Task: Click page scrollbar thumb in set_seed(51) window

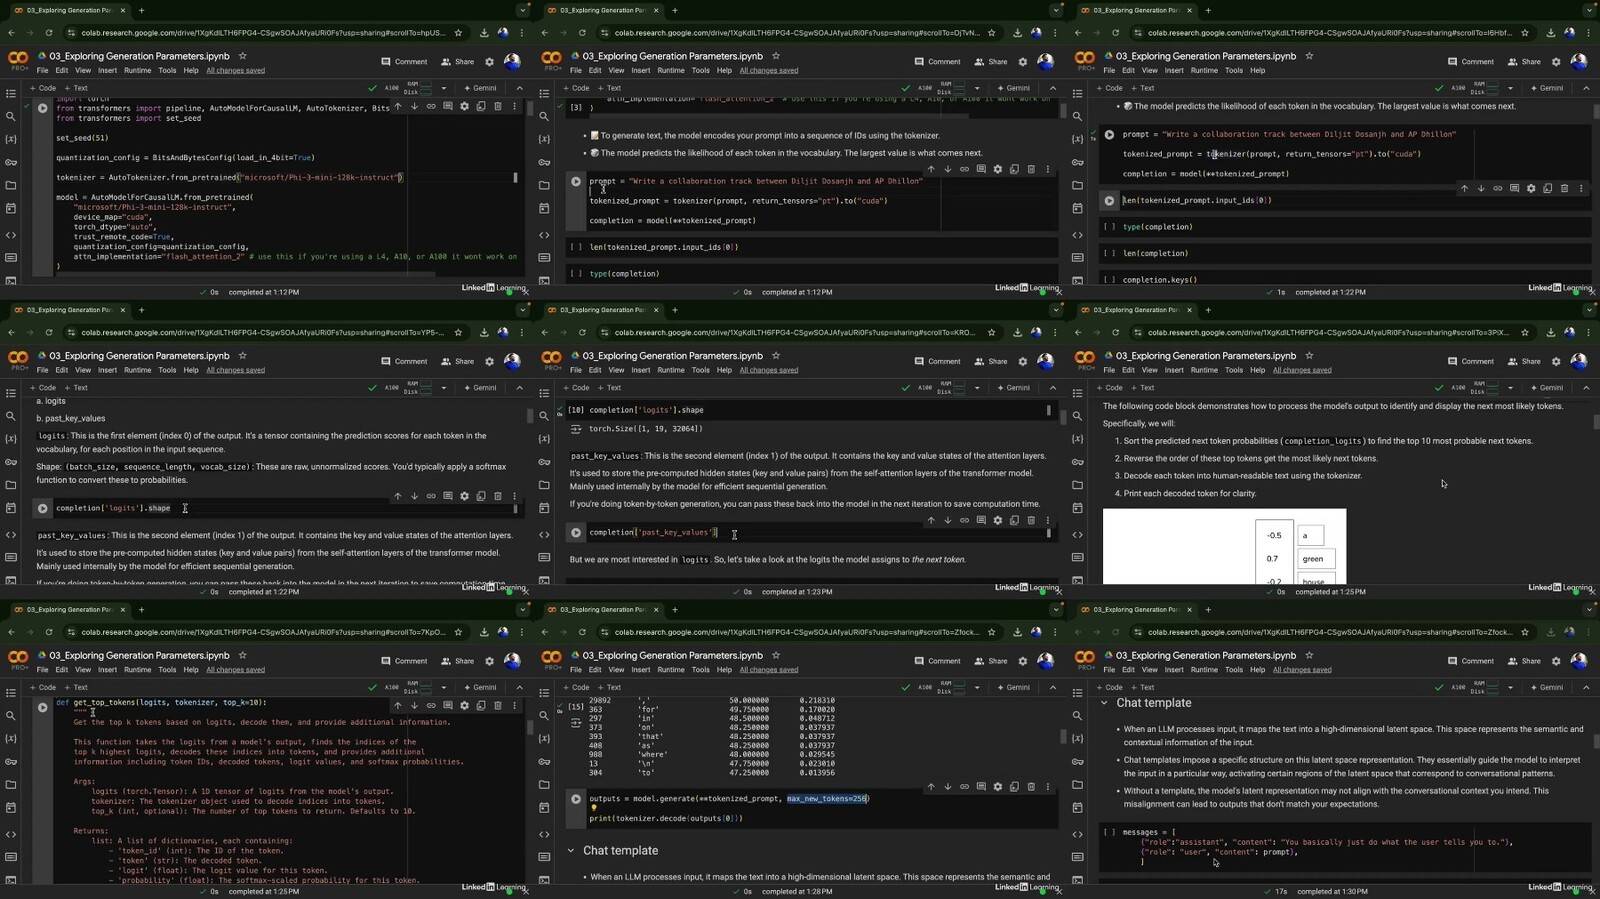Action: (x=530, y=110)
